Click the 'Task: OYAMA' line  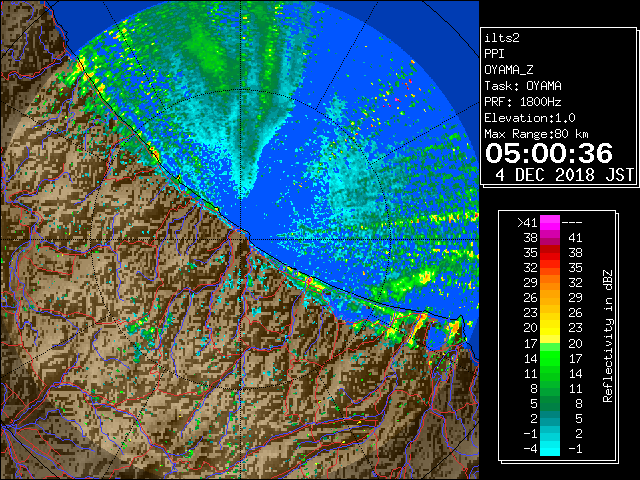pyautogui.click(x=523, y=86)
